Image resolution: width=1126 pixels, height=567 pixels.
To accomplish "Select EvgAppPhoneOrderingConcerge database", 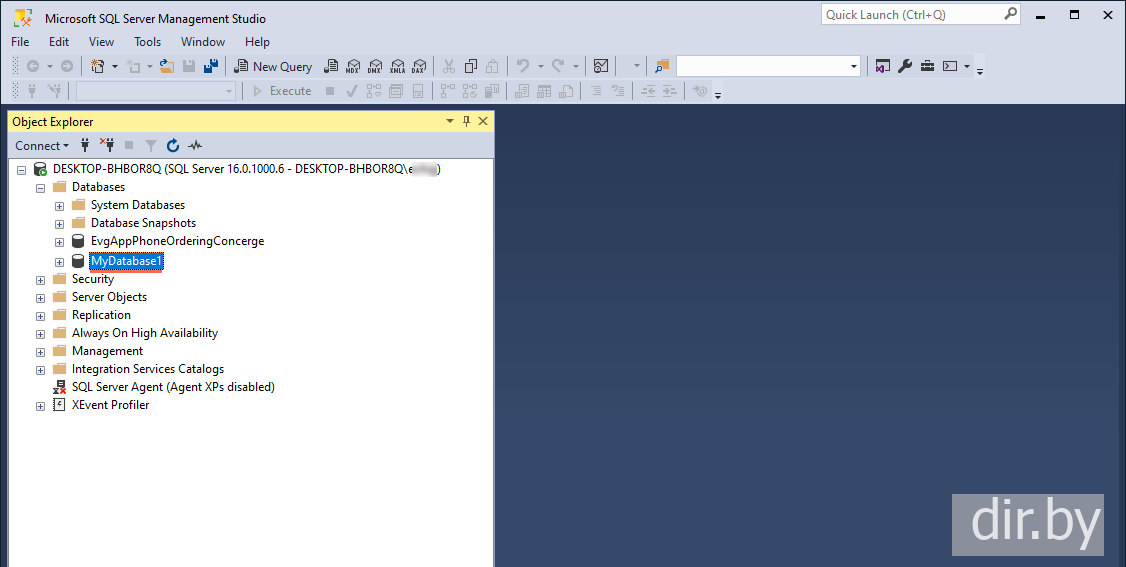I will coord(177,241).
